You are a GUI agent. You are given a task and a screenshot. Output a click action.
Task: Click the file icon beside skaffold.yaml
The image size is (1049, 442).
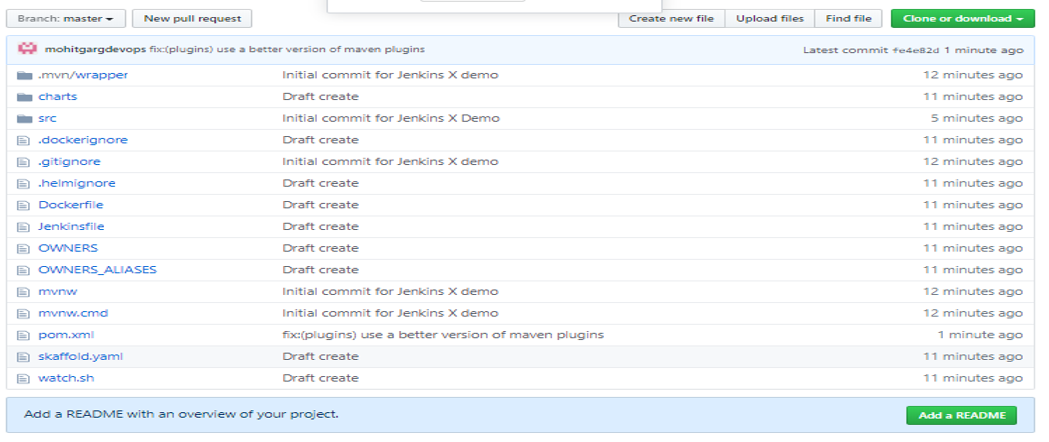tap(25, 357)
